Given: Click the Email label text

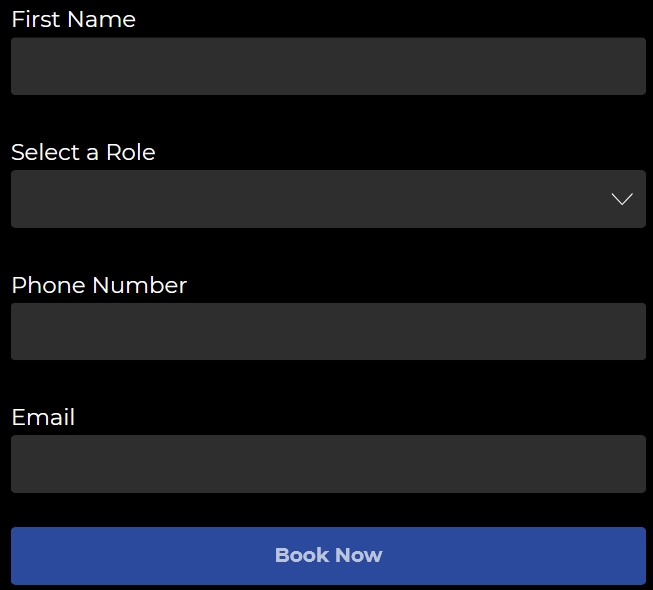Looking at the screenshot, I should pos(43,417).
